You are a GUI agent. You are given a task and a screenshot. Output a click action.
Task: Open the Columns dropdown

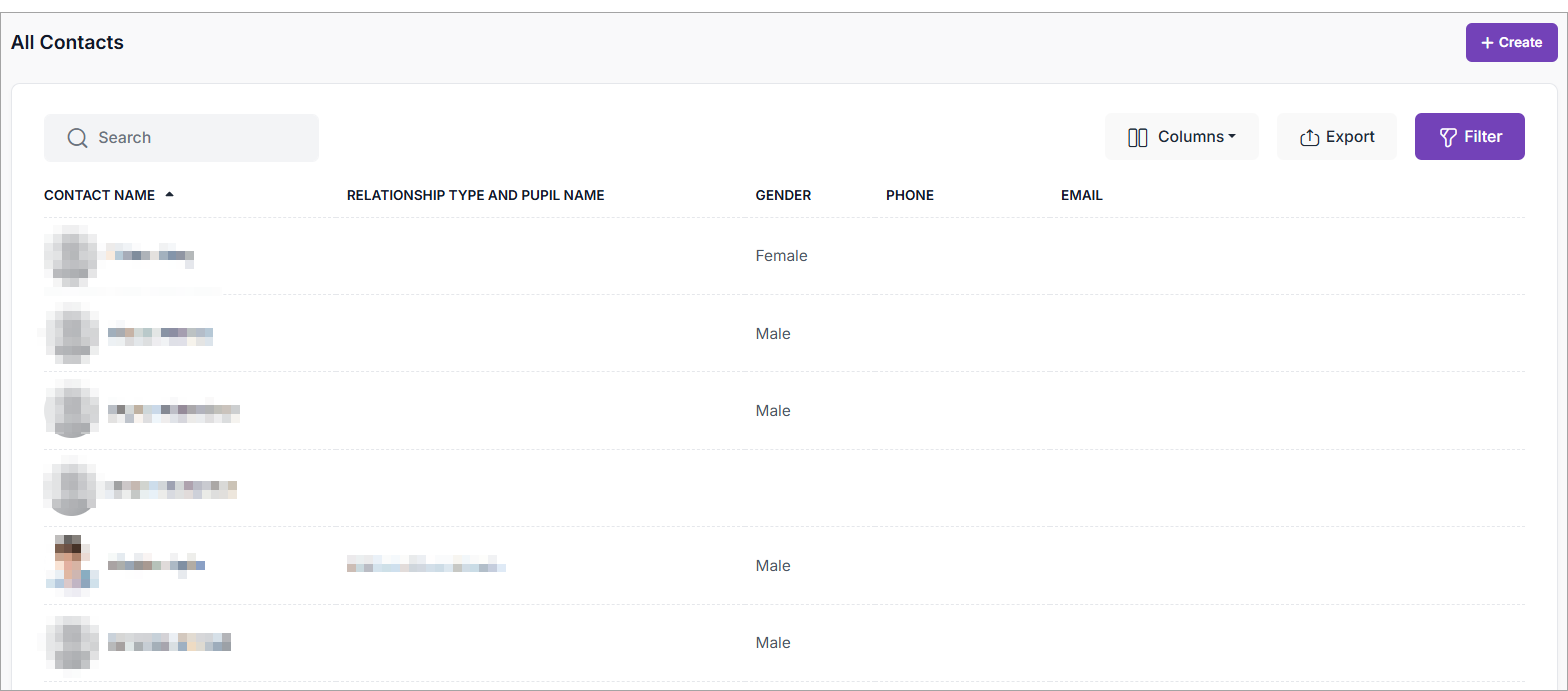pyautogui.click(x=1181, y=137)
